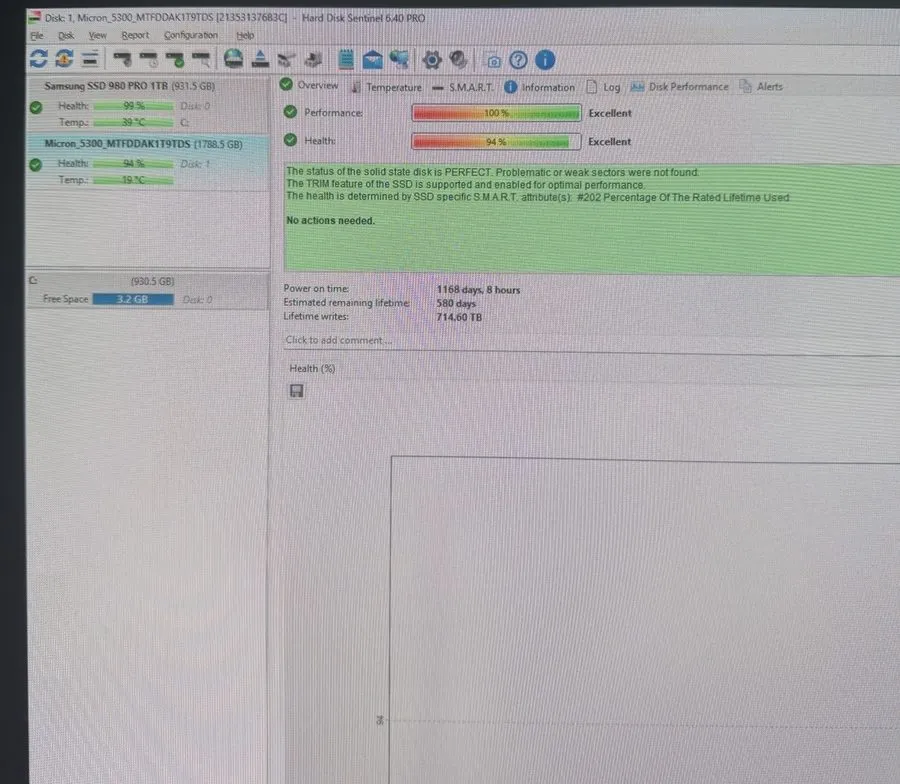Select the Micron_5300_MTFDDAK1T9TDS disk
900x784 pixels.
click(x=148, y=162)
